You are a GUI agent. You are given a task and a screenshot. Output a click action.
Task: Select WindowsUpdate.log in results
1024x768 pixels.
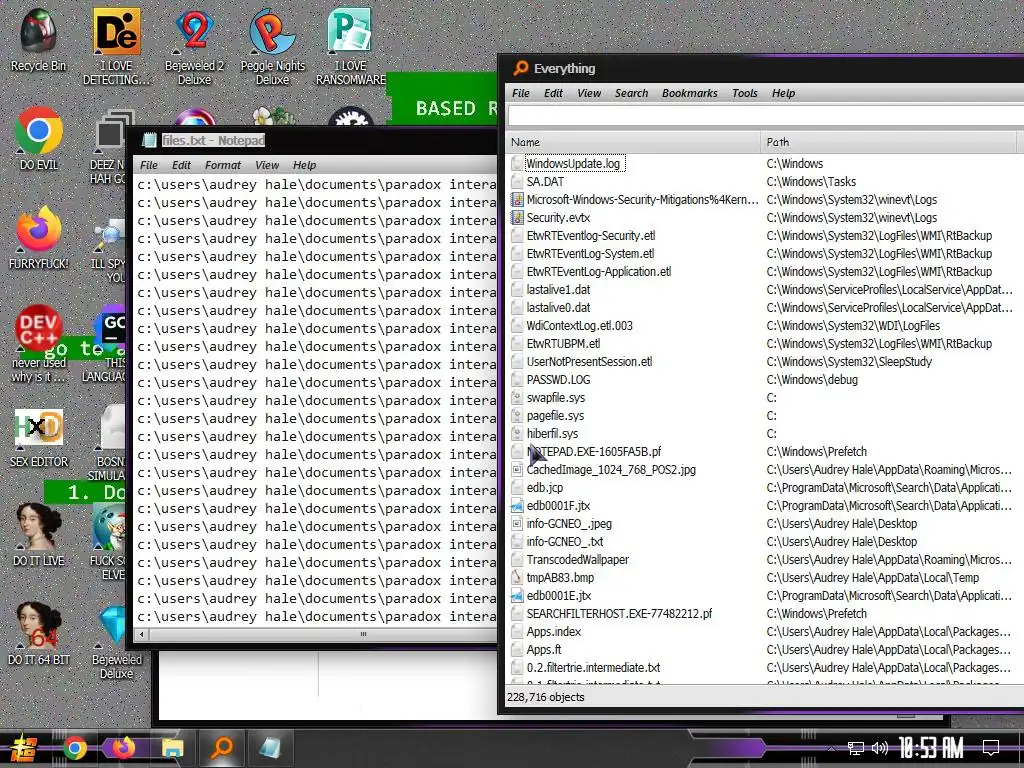(x=573, y=163)
